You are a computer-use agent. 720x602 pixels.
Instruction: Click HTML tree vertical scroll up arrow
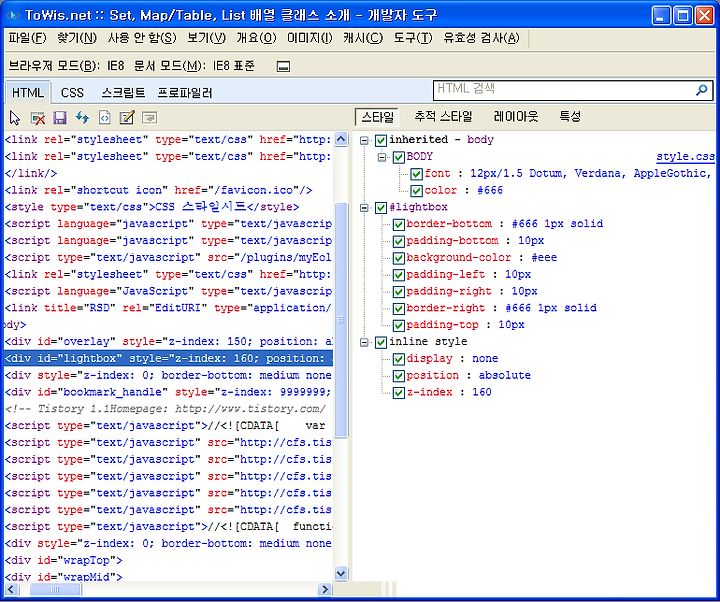[341, 139]
